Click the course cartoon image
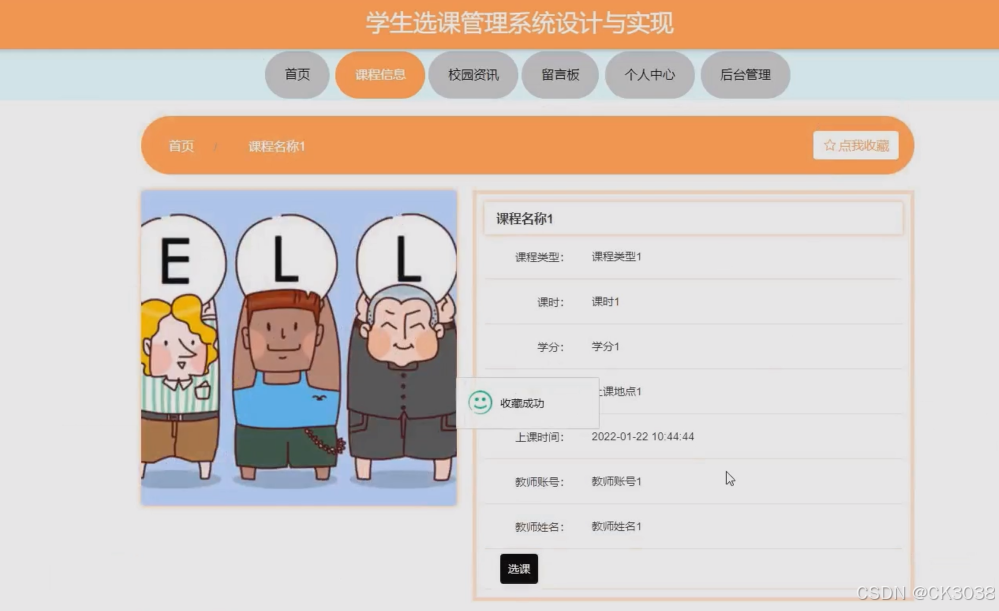Viewport: 999px width, 611px height. coord(299,347)
